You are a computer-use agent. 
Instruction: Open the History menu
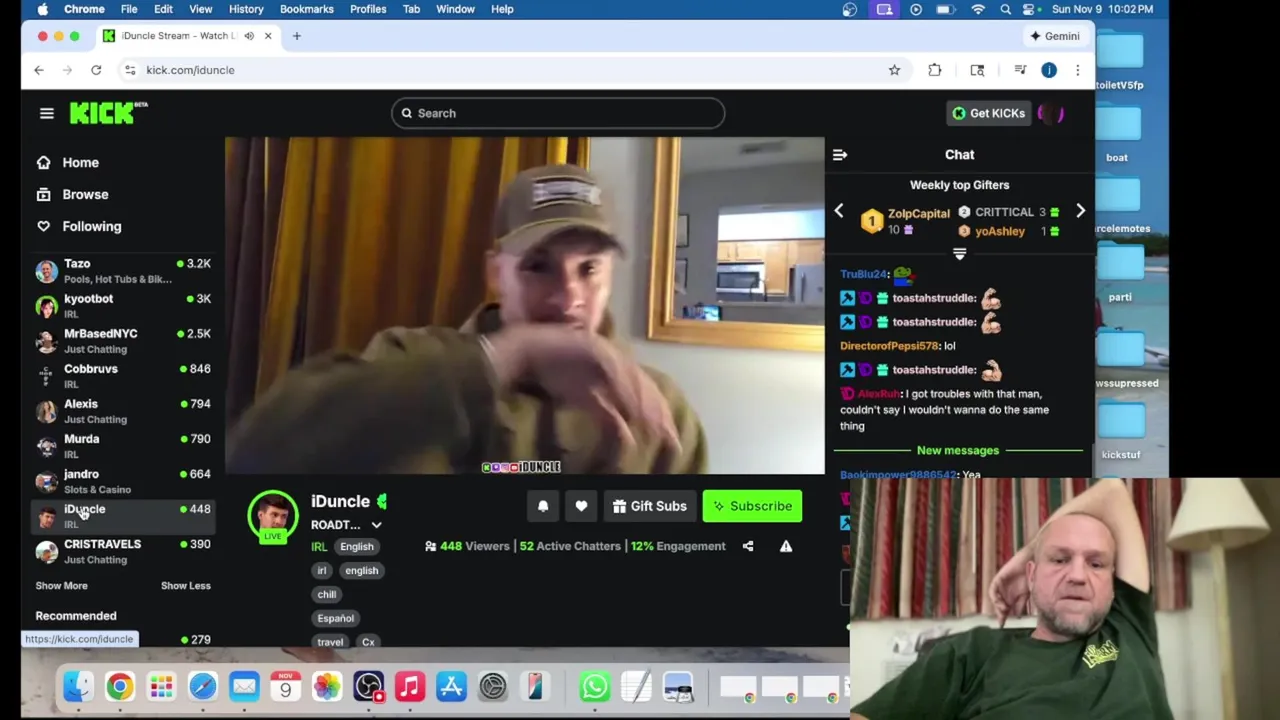pos(246,9)
